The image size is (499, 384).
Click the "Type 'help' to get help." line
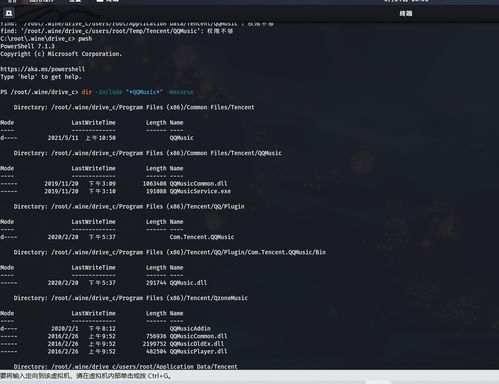tap(41, 77)
